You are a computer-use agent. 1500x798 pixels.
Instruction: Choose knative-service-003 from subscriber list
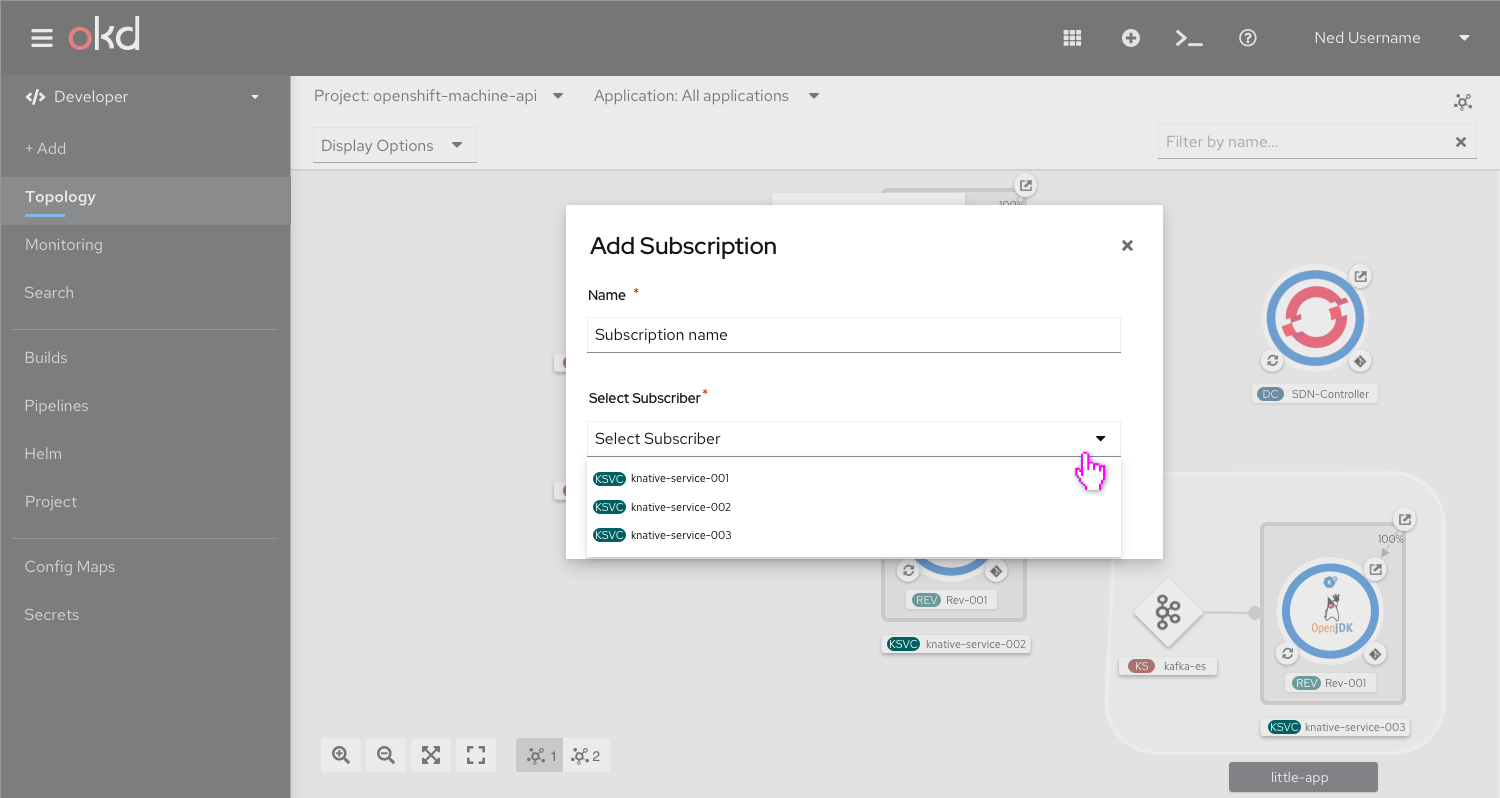tap(854, 535)
